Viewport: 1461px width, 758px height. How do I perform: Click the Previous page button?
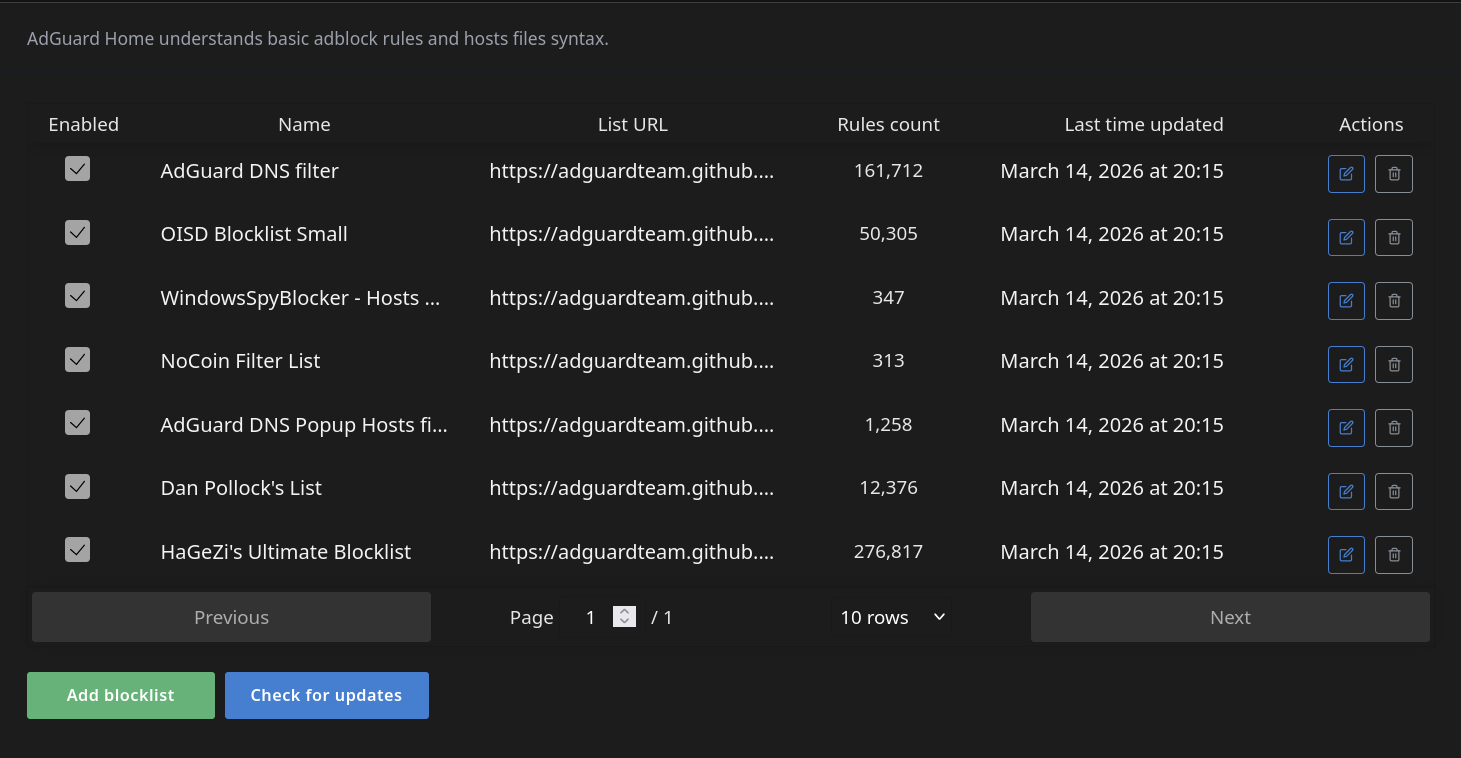231,617
